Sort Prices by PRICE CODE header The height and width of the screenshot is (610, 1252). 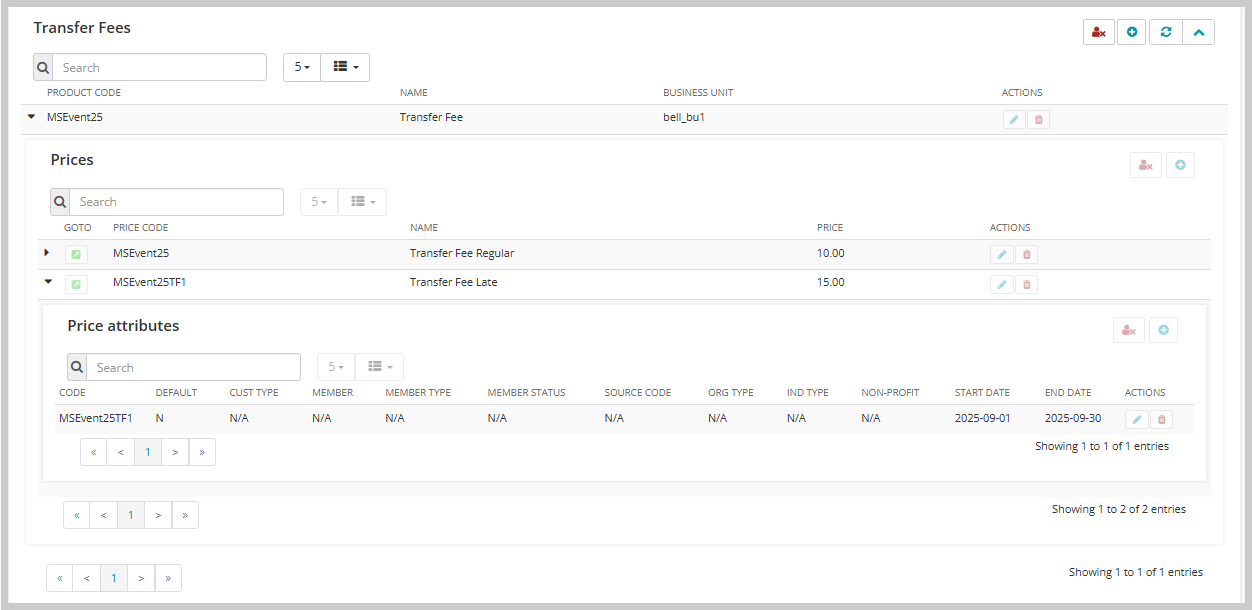tap(140, 228)
